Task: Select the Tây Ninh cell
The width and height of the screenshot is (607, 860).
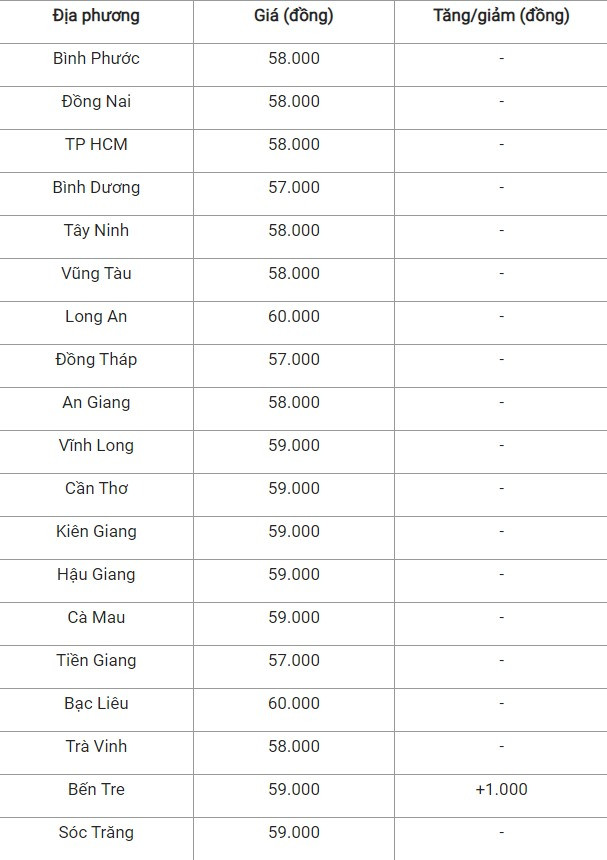Action: 96,230
